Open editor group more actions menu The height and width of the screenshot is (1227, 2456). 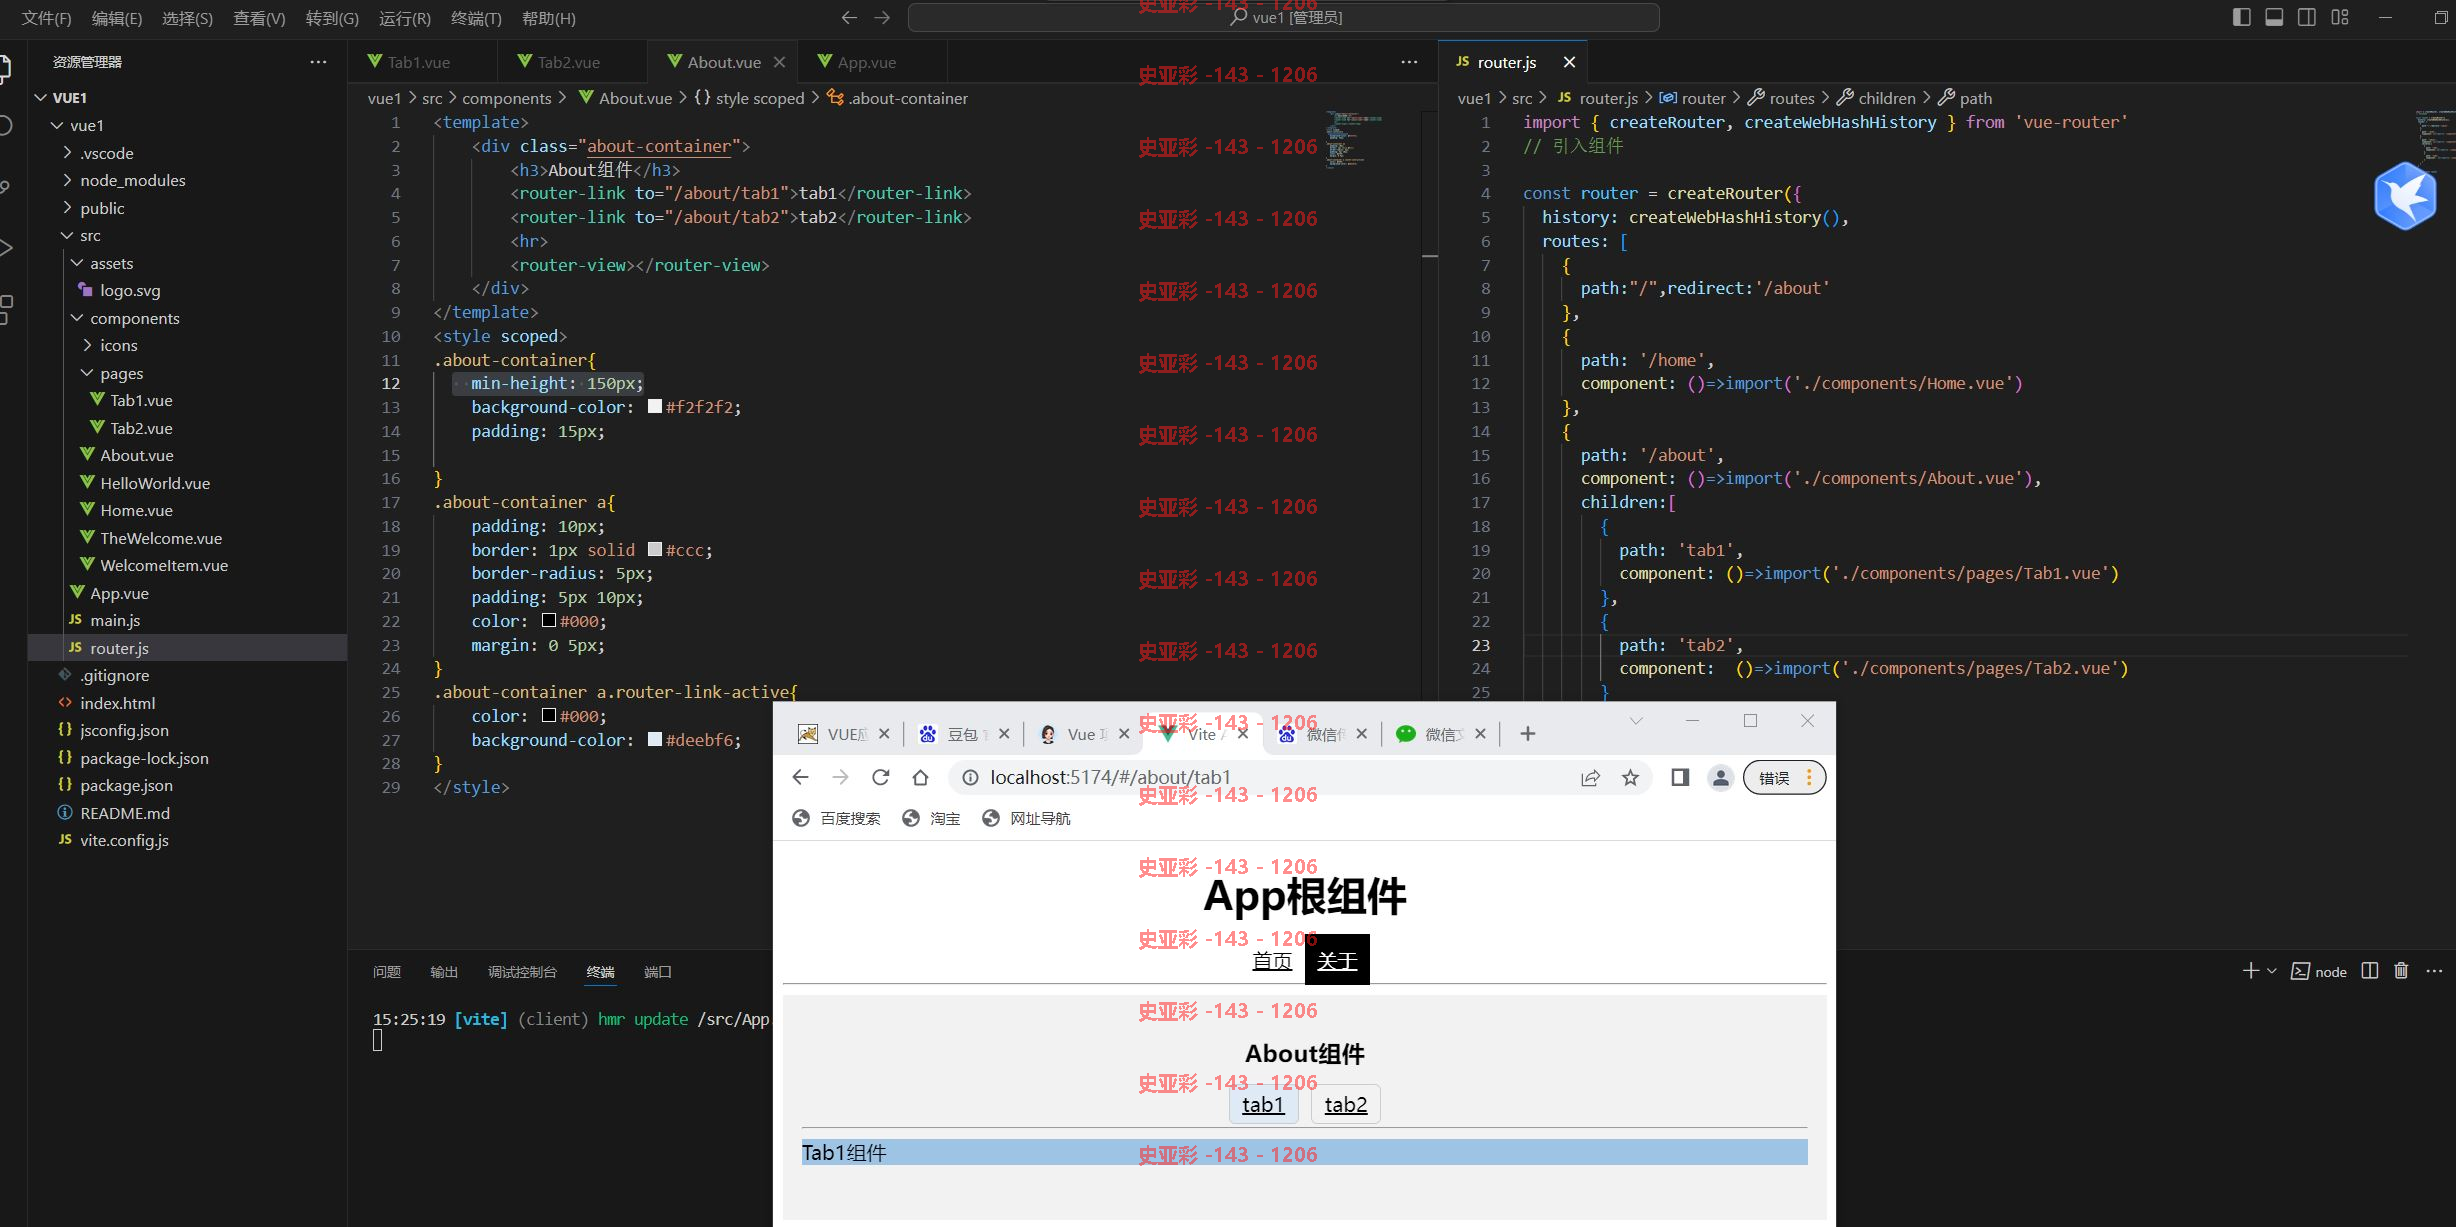pos(1409,62)
